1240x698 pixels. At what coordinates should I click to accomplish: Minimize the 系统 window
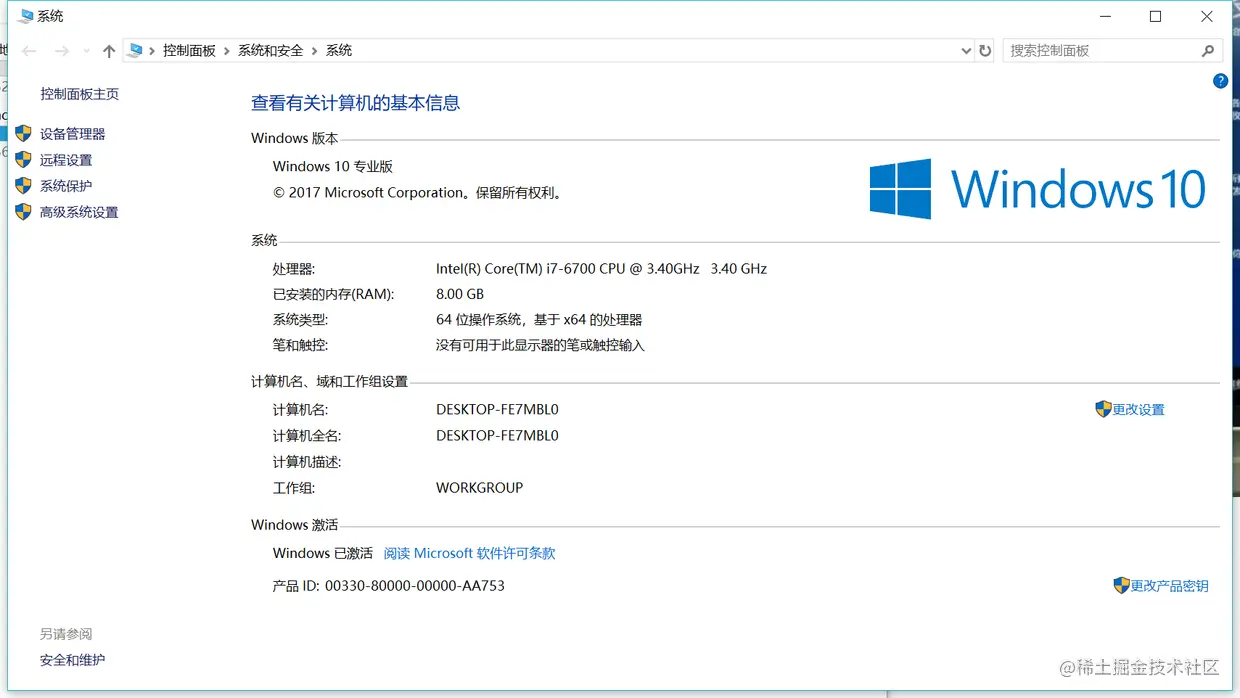click(1106, 16)
